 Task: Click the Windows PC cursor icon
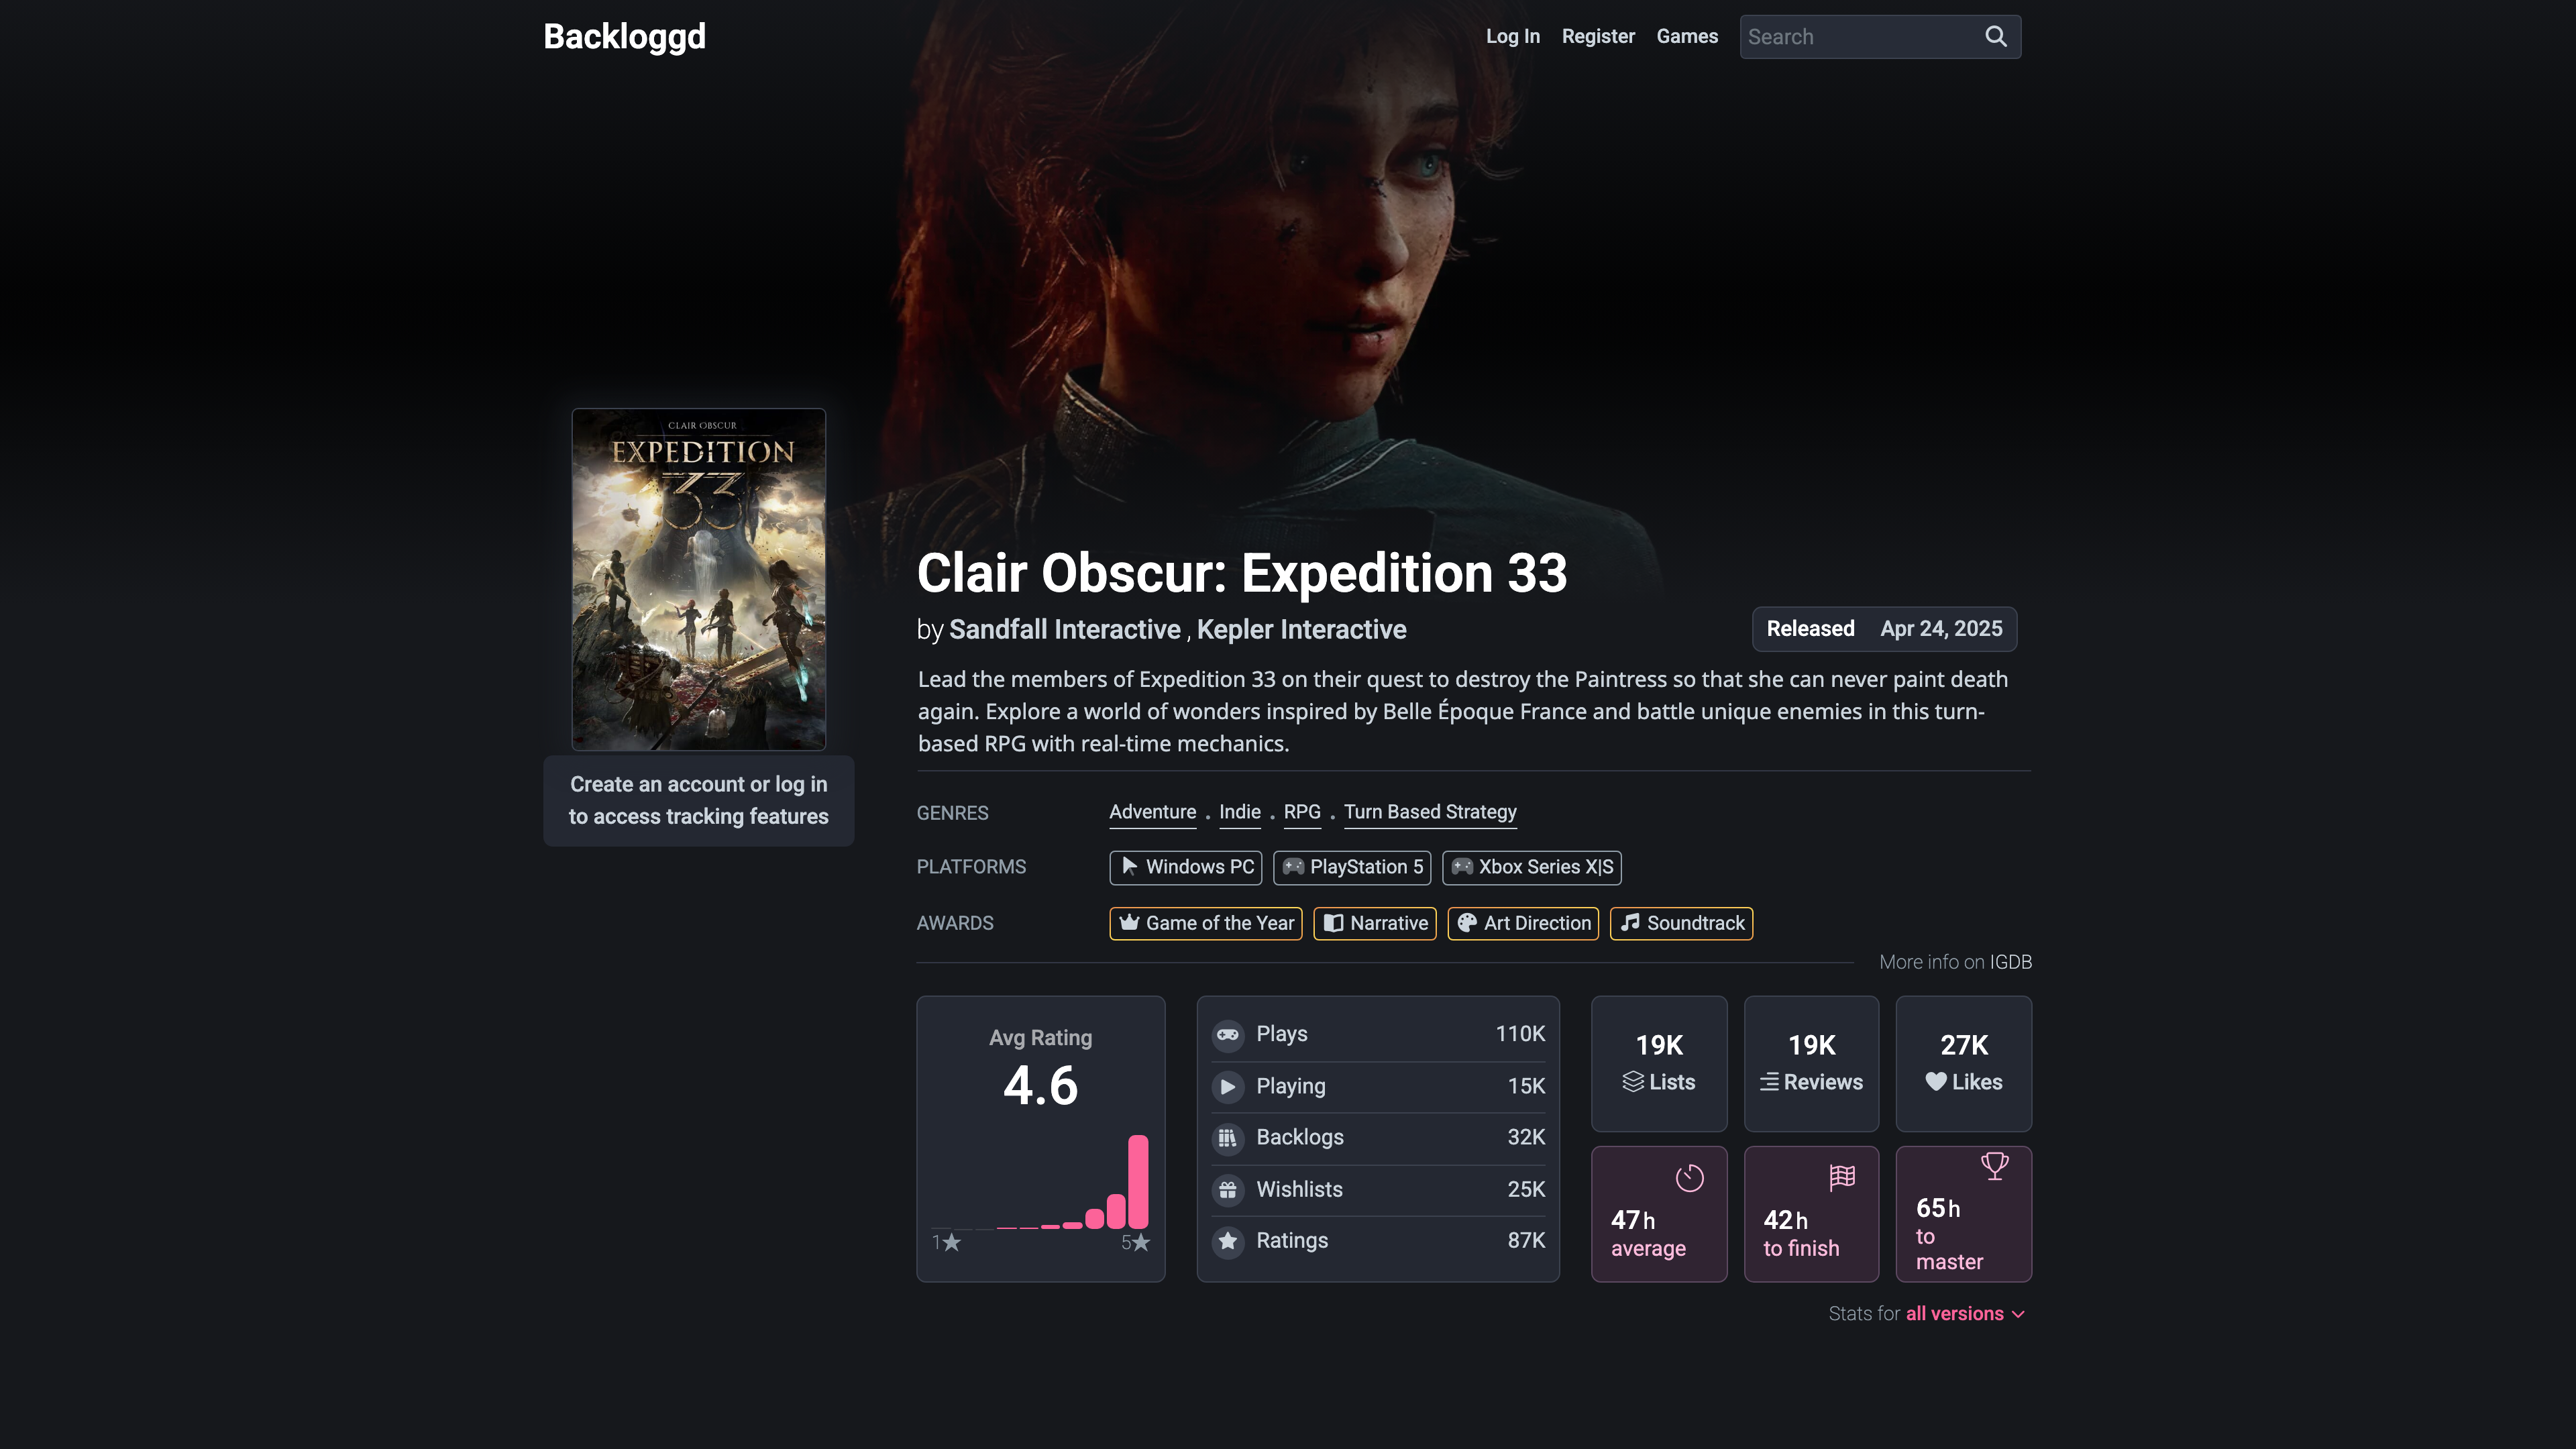click(x=1129, y=866)
